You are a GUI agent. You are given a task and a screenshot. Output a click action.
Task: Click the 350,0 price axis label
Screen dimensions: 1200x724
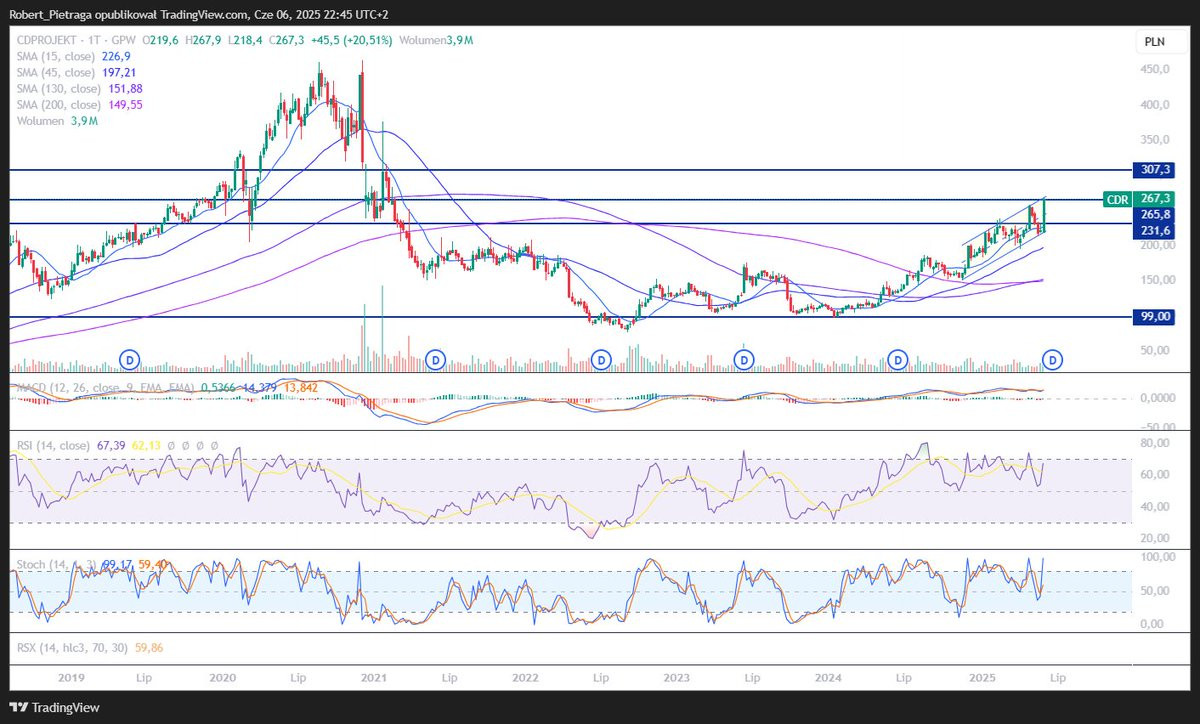click(x=1157, y=139)
